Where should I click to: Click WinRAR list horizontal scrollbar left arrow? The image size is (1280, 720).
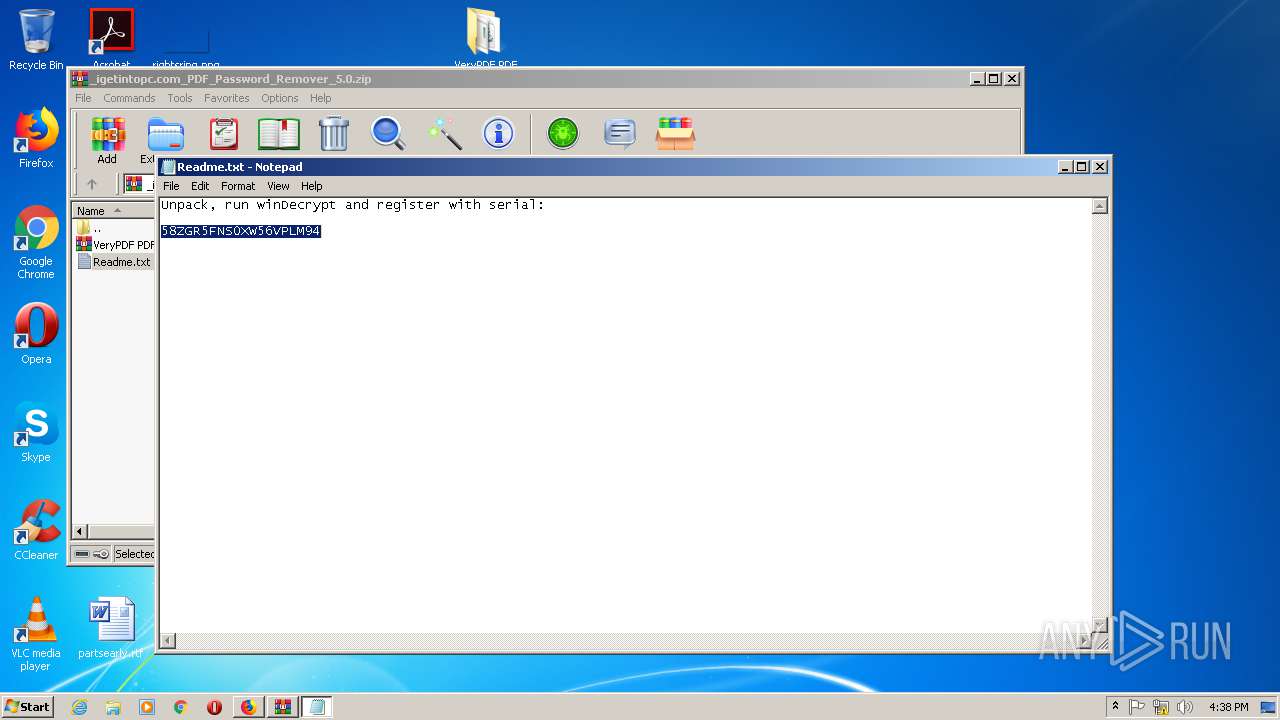pos(80,532)
